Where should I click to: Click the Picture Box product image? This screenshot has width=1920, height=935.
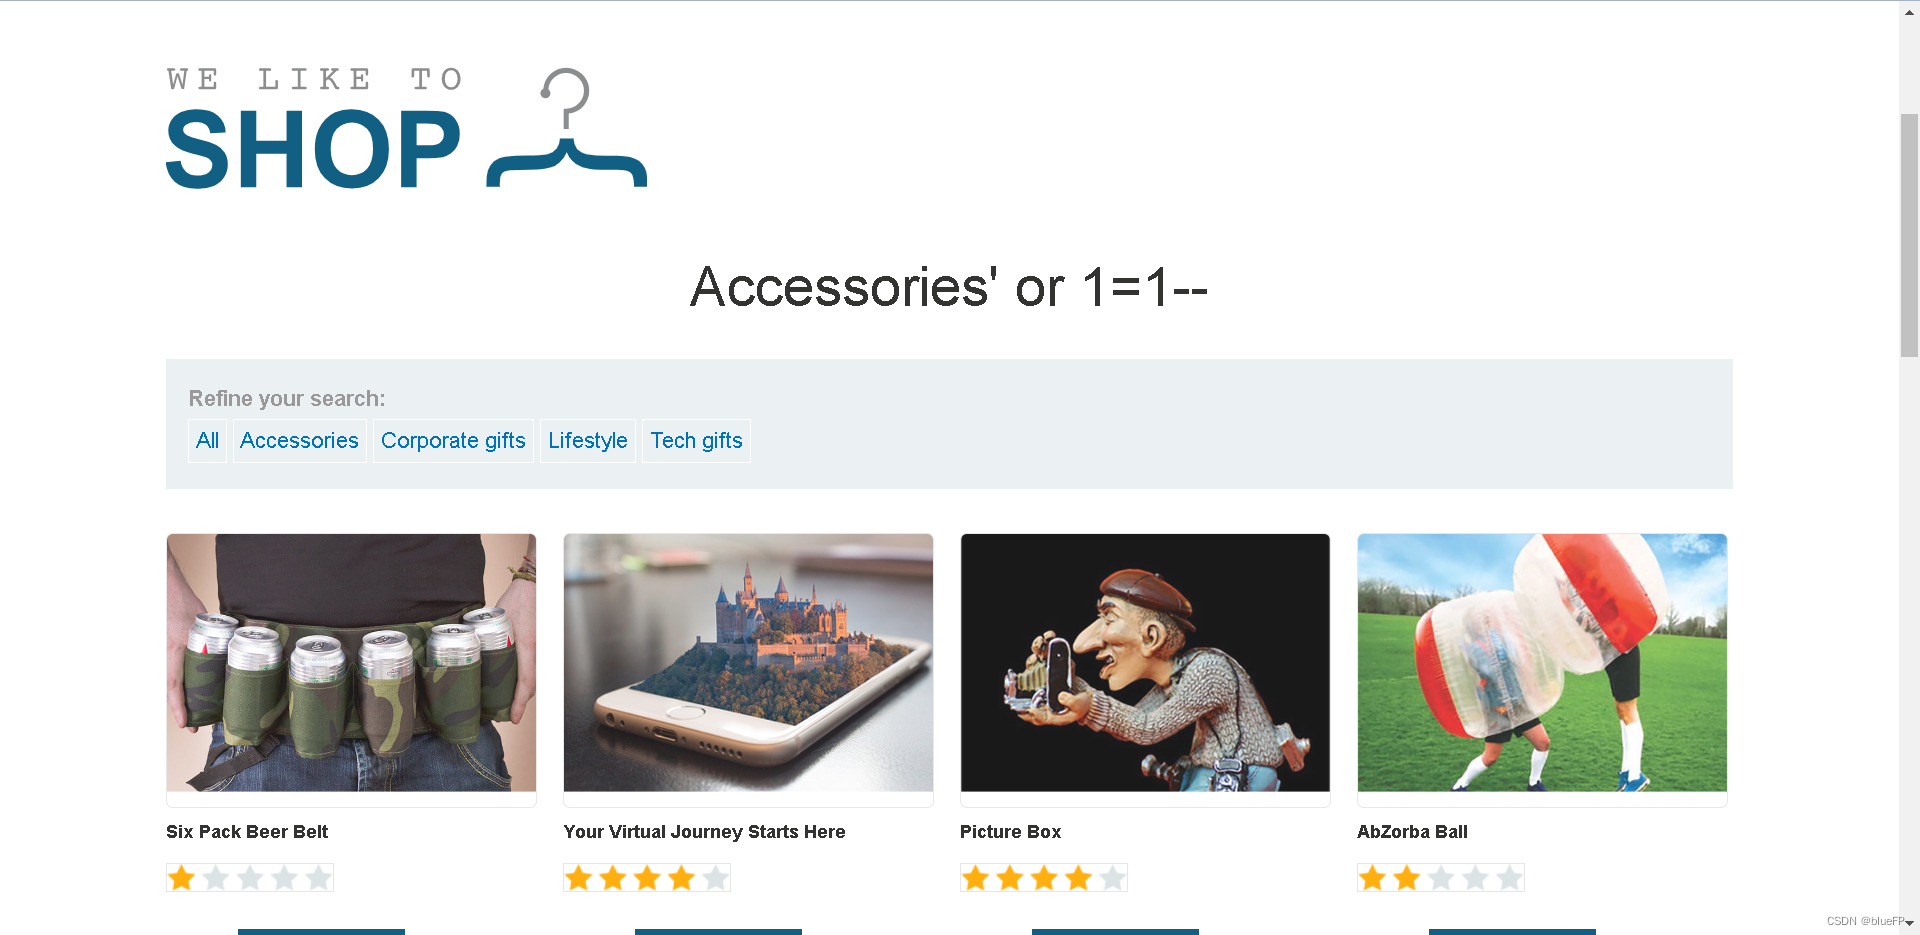pos(1145,663)
